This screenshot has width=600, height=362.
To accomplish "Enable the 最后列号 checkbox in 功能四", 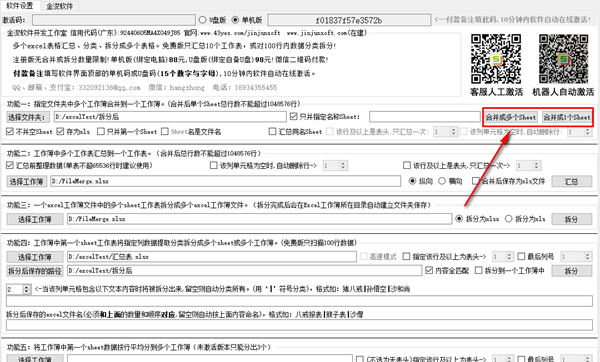I will click(521, 256).
